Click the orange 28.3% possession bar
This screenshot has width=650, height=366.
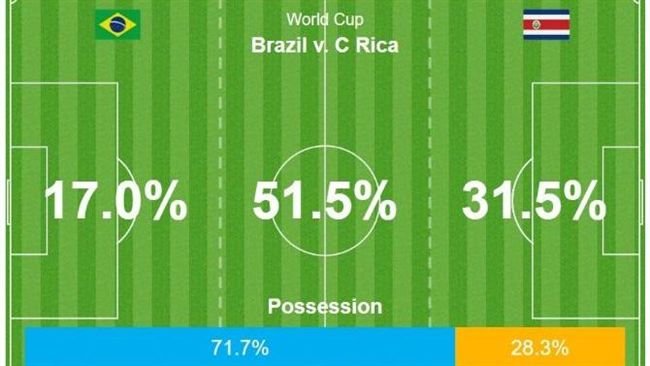tap(540, 347)
